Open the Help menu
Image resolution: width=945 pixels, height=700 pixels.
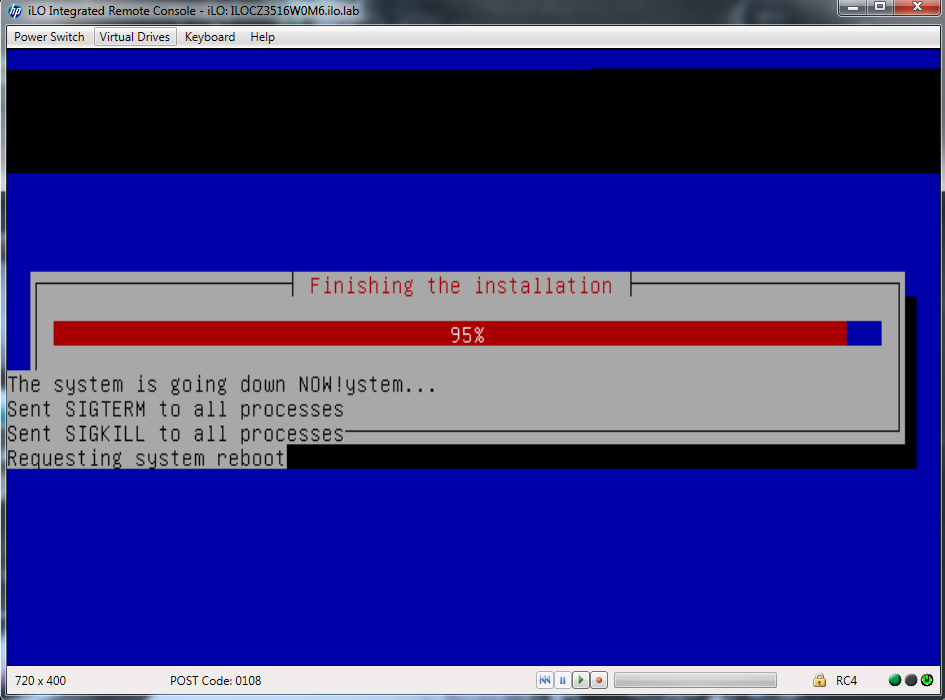pos(263,37)
